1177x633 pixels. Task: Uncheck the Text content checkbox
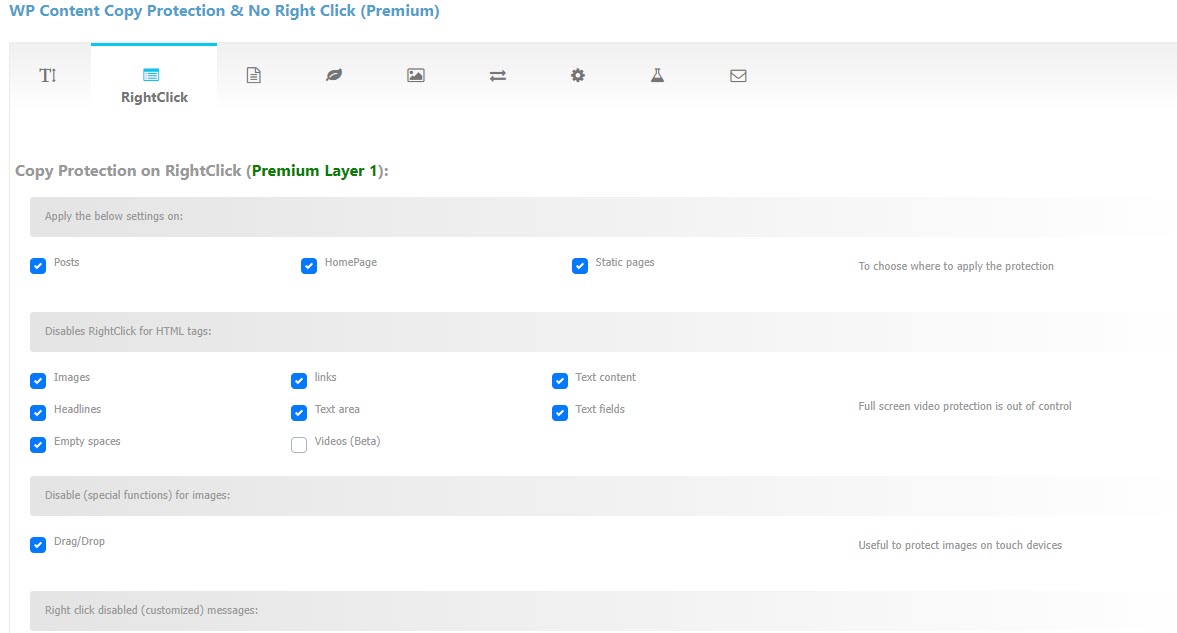pyautogui.click(x=560, y=381)
